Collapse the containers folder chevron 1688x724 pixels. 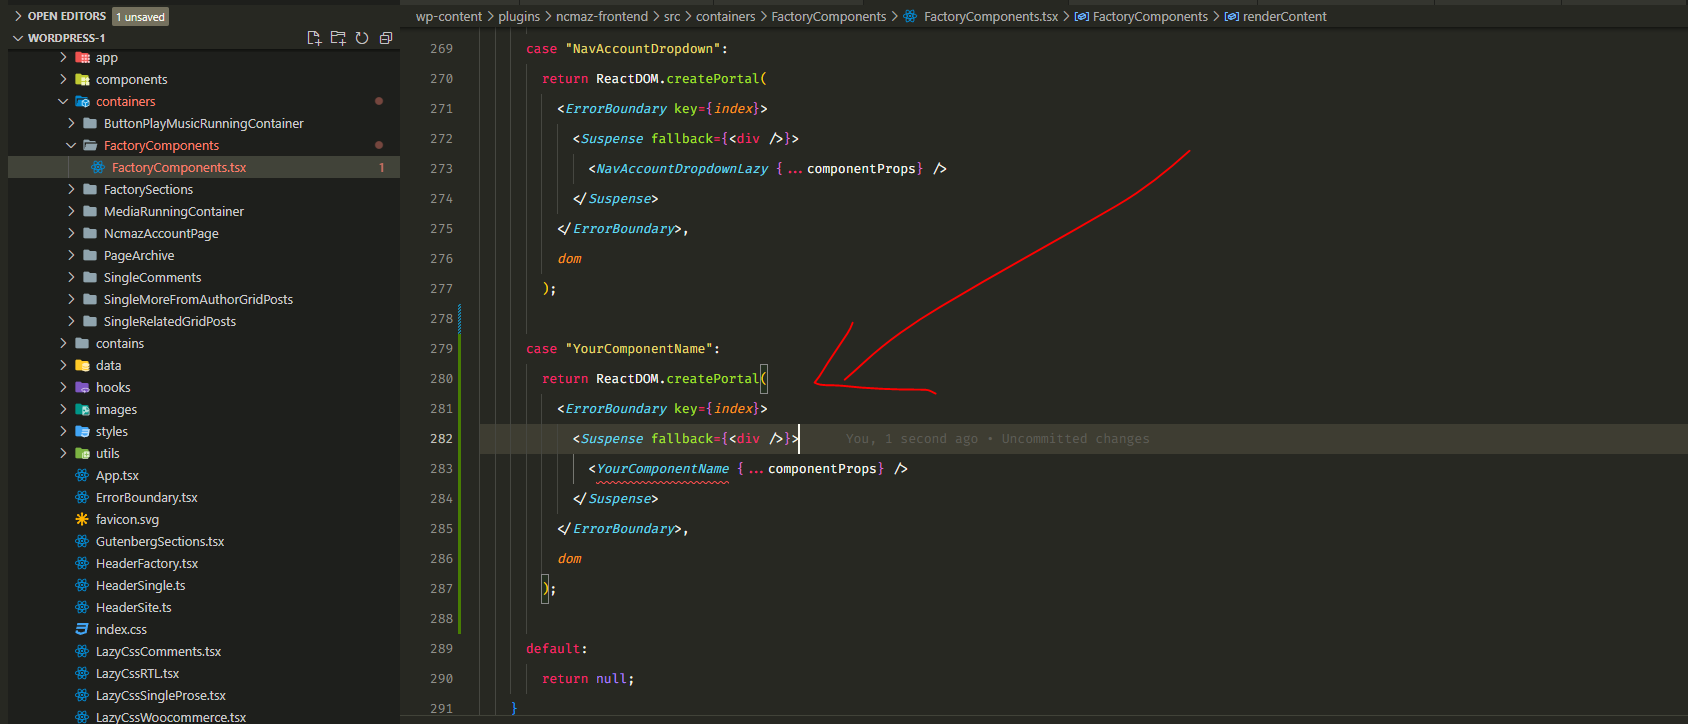click(x=63, y=102)
